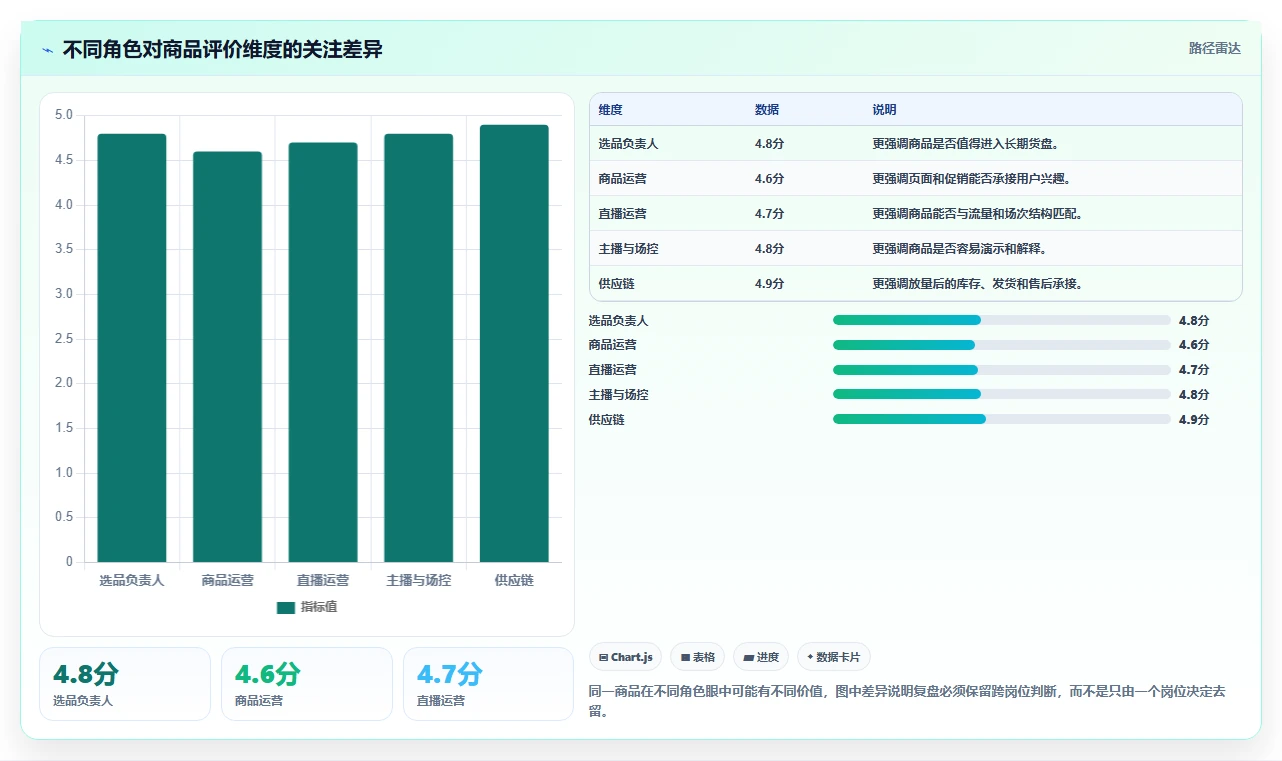Select 选品负责人 cell in table

(x=628, y=144)
